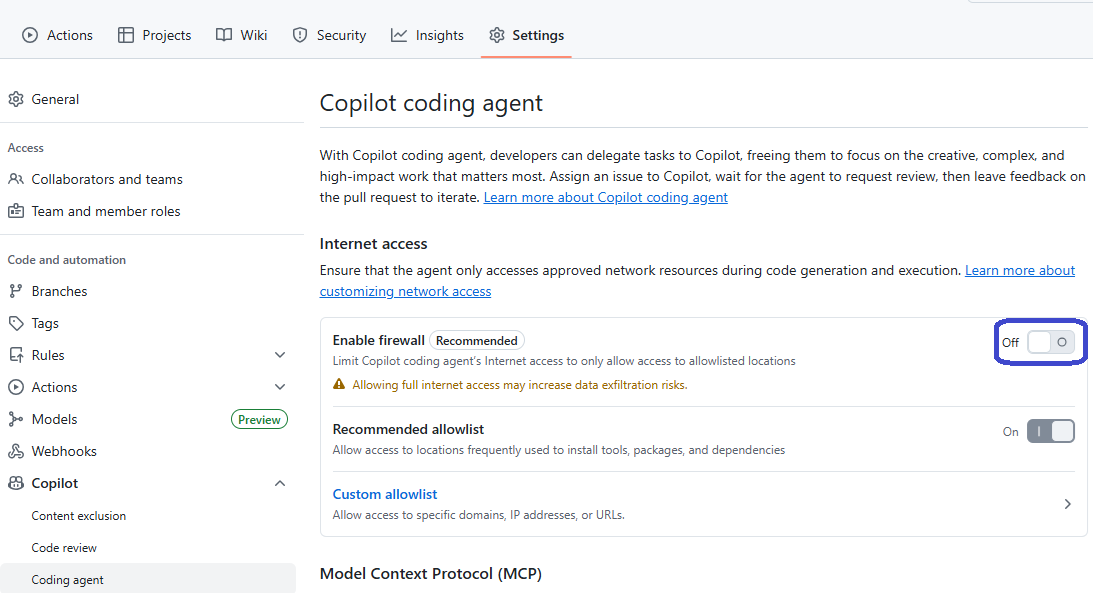
Task: Turn on the Enable firewall toggle
Action: (1050, 342)
